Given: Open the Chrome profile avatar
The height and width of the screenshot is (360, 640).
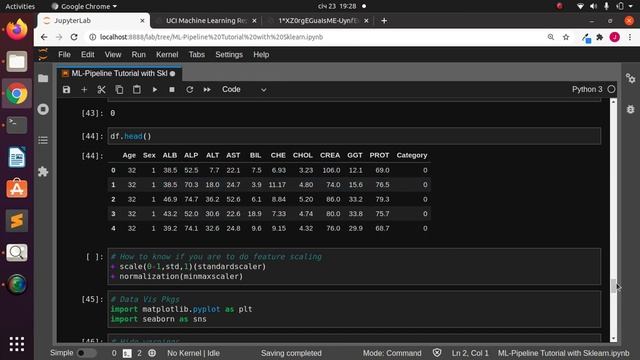Looking at the screenshot, I should (x=615, y=37).
